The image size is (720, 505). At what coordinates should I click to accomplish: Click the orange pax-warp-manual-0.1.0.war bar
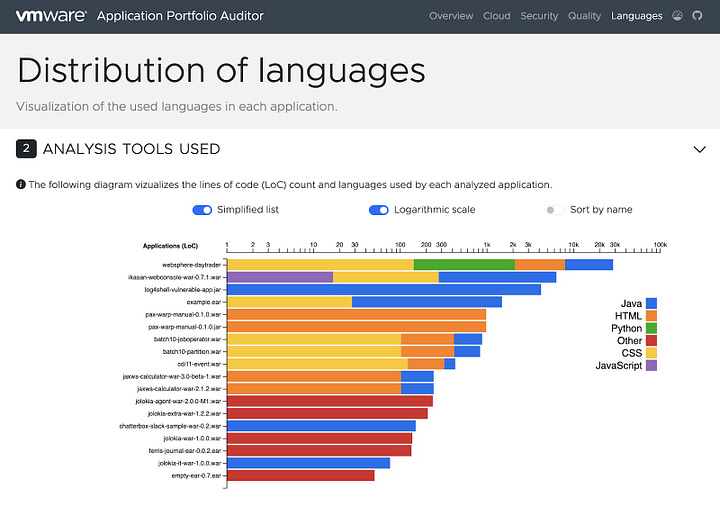(x=357, y=314)
